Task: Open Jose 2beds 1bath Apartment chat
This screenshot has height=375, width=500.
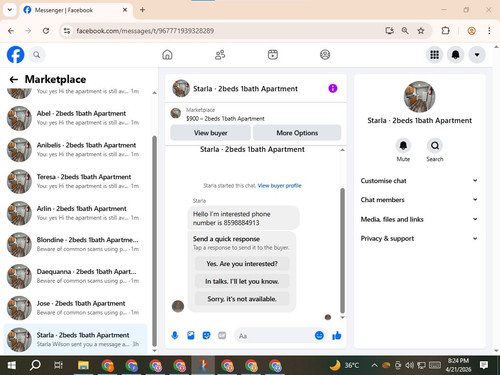Action: coord(76,308)
